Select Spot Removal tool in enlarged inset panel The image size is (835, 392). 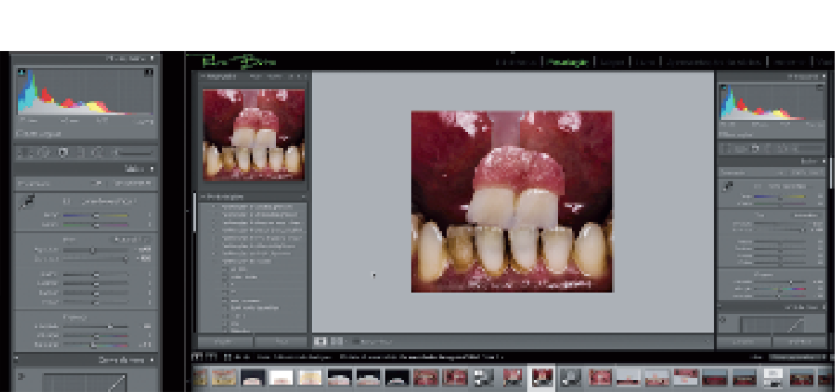point(44,153)
